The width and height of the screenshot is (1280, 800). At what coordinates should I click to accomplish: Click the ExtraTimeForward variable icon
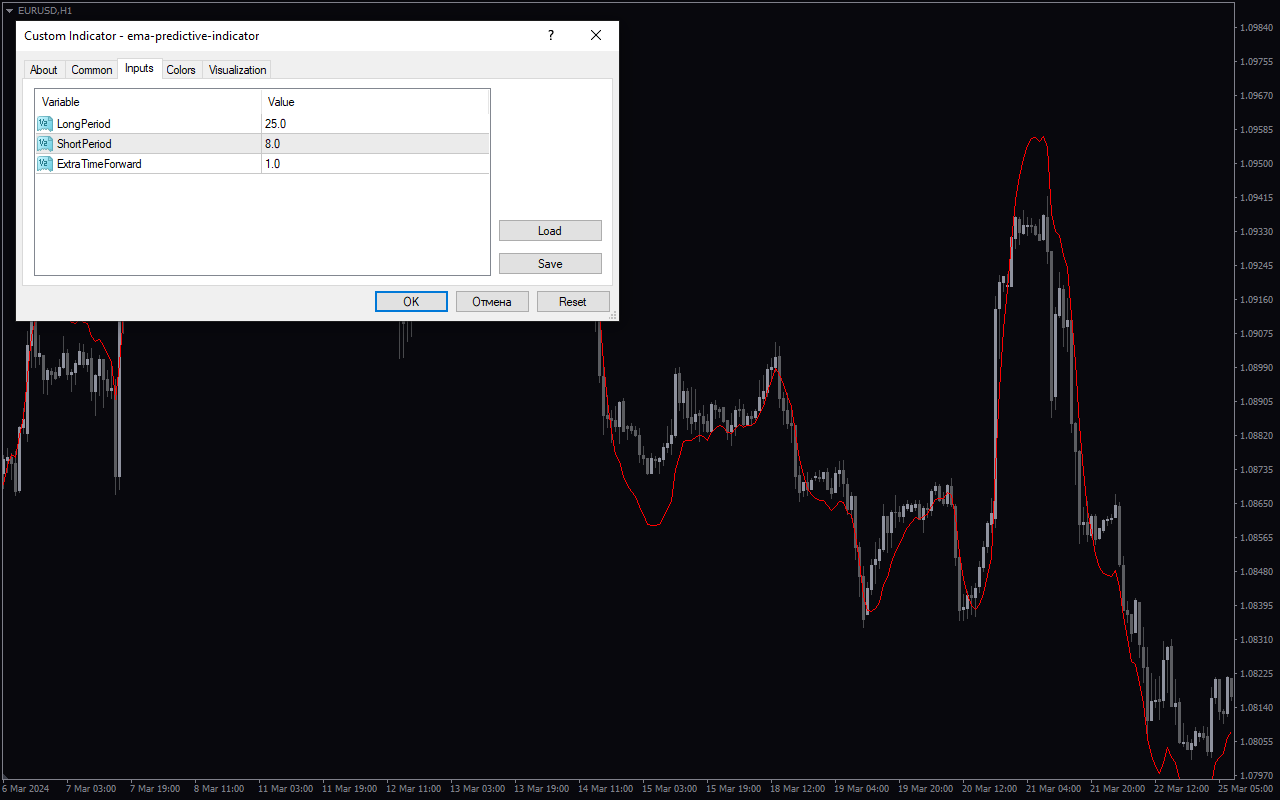coord(44,164)
